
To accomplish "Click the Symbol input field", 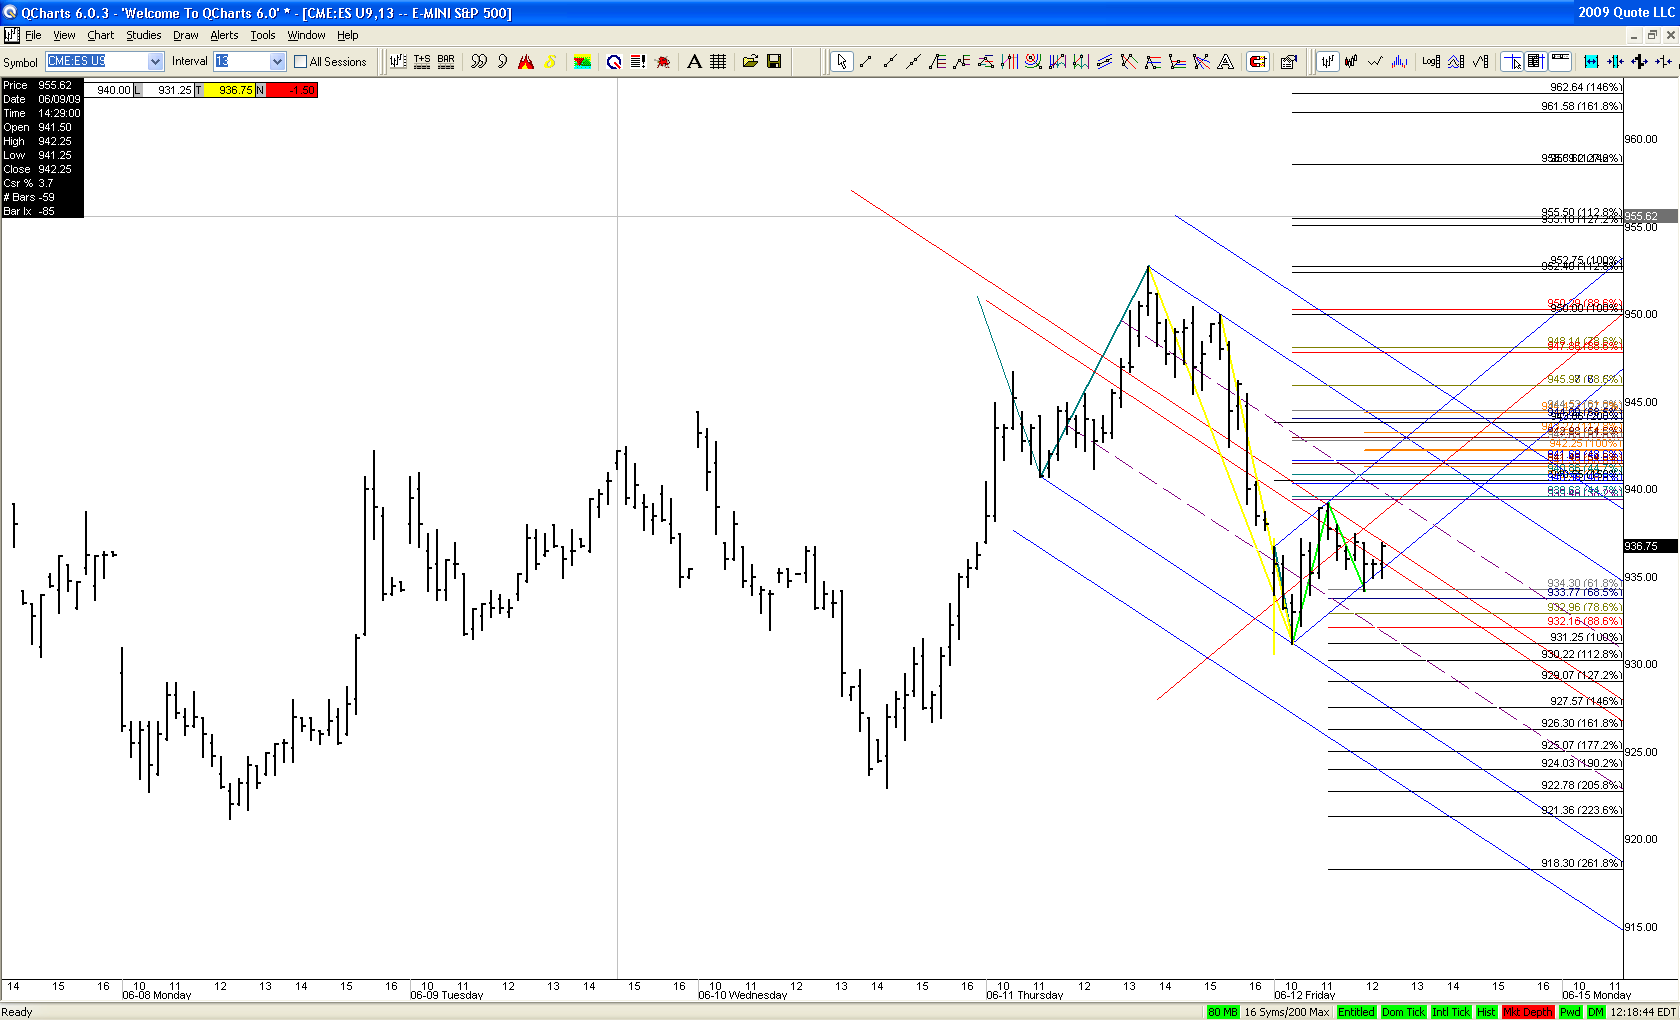I will [96, 61].
